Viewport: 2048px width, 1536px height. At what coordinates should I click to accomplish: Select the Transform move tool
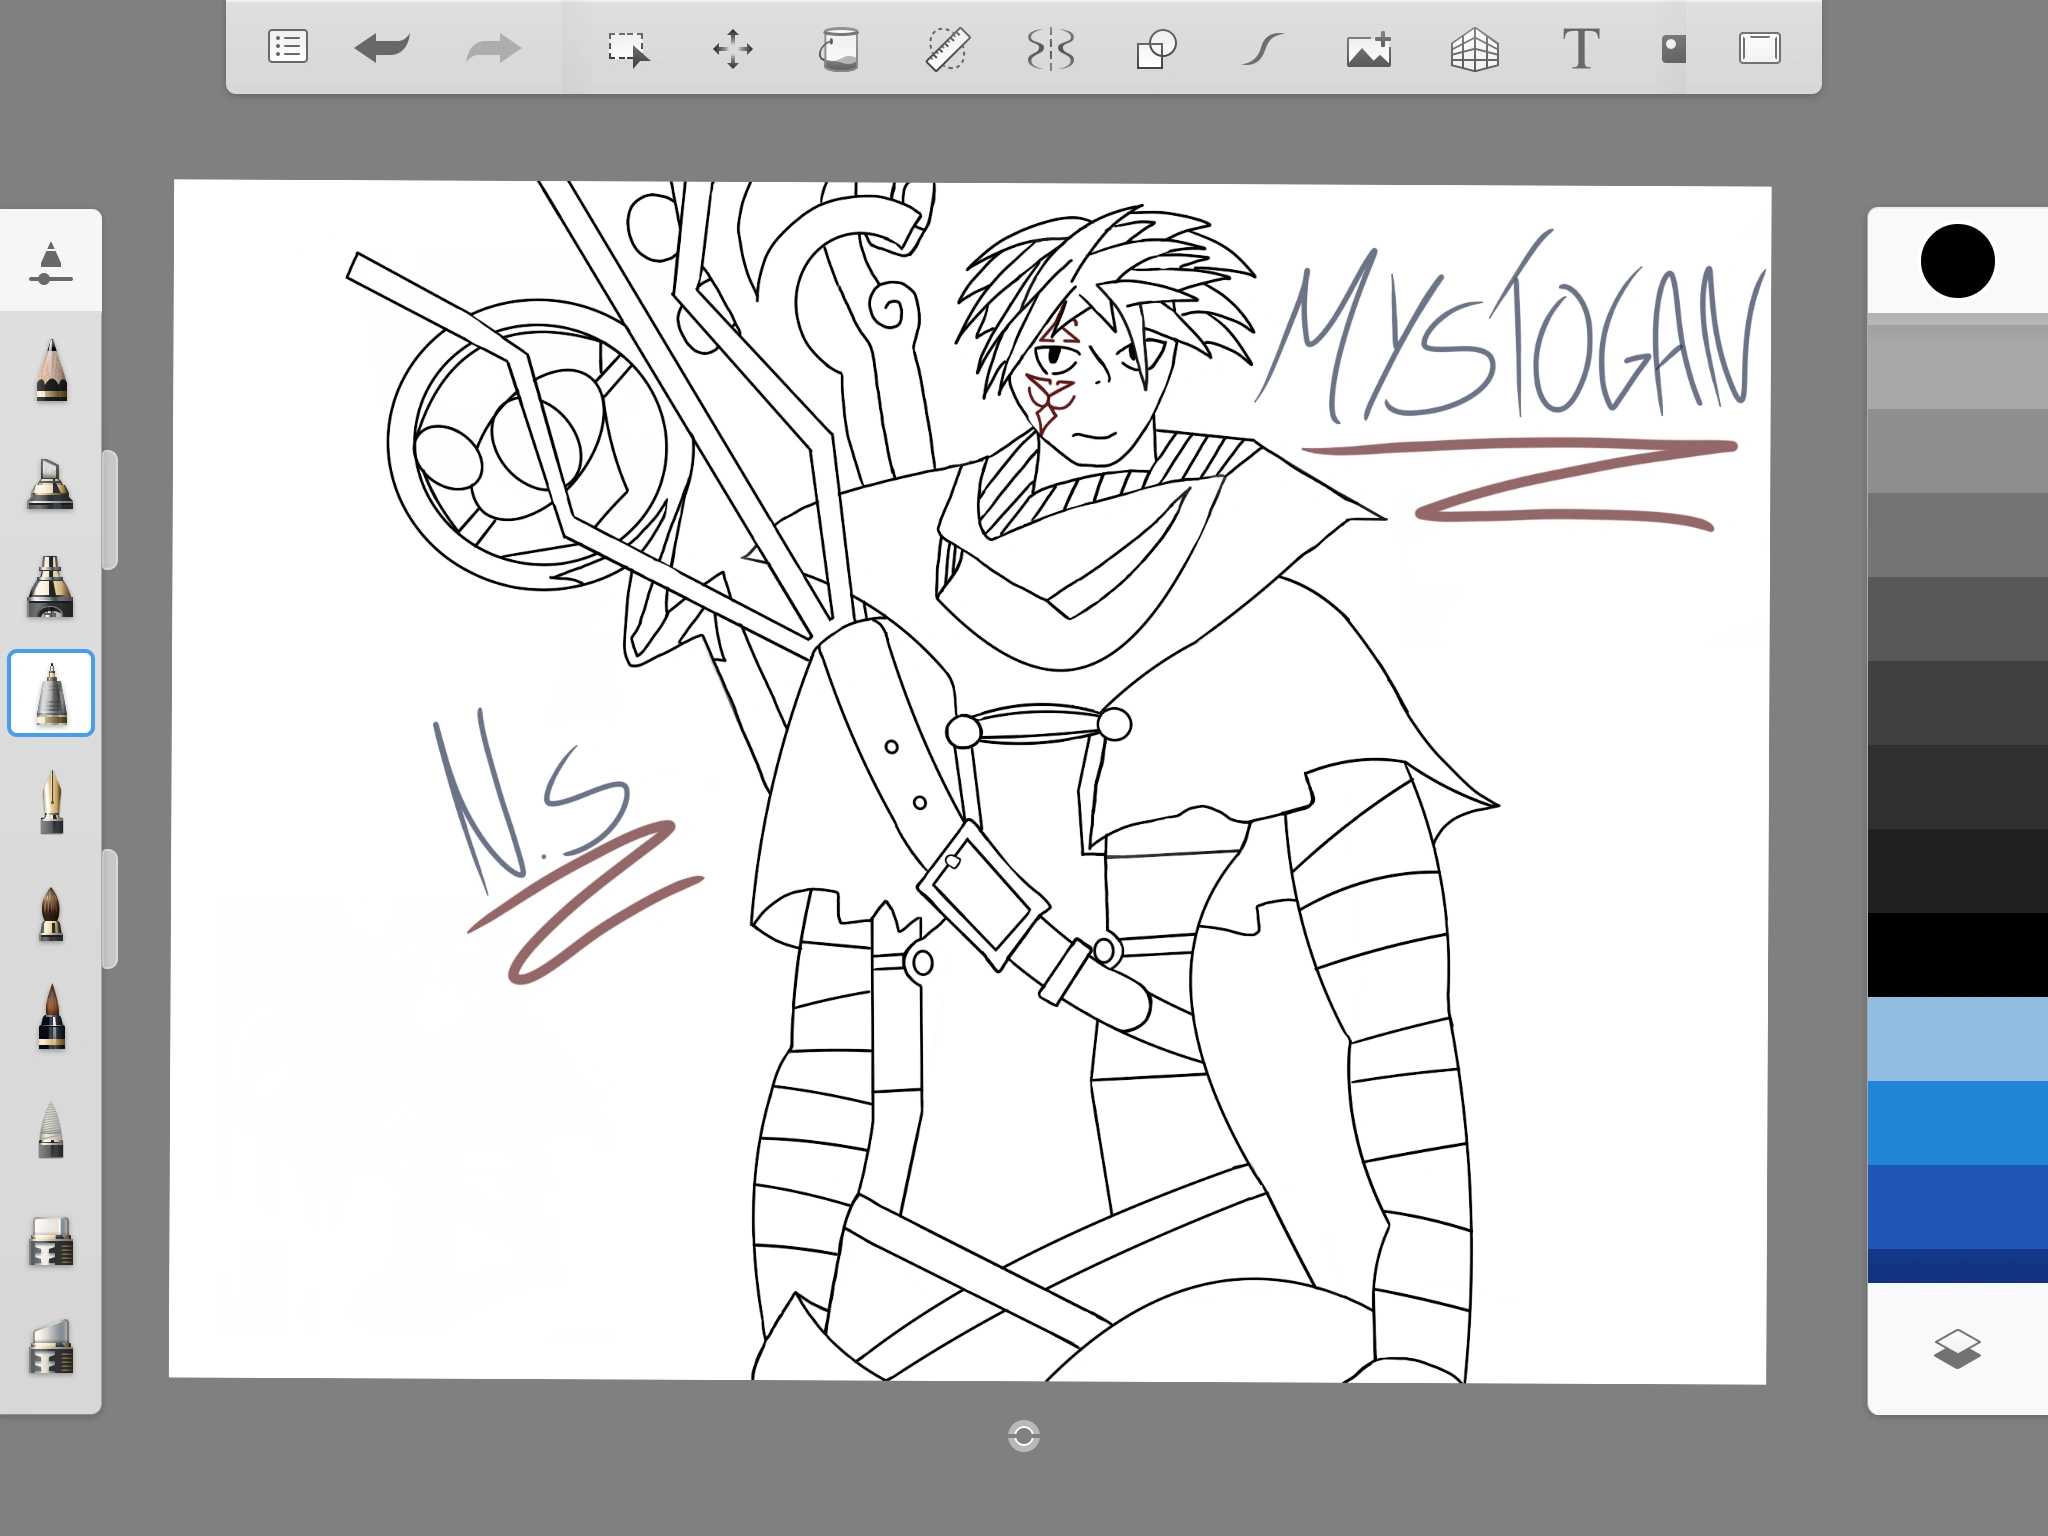coord(733,48)
